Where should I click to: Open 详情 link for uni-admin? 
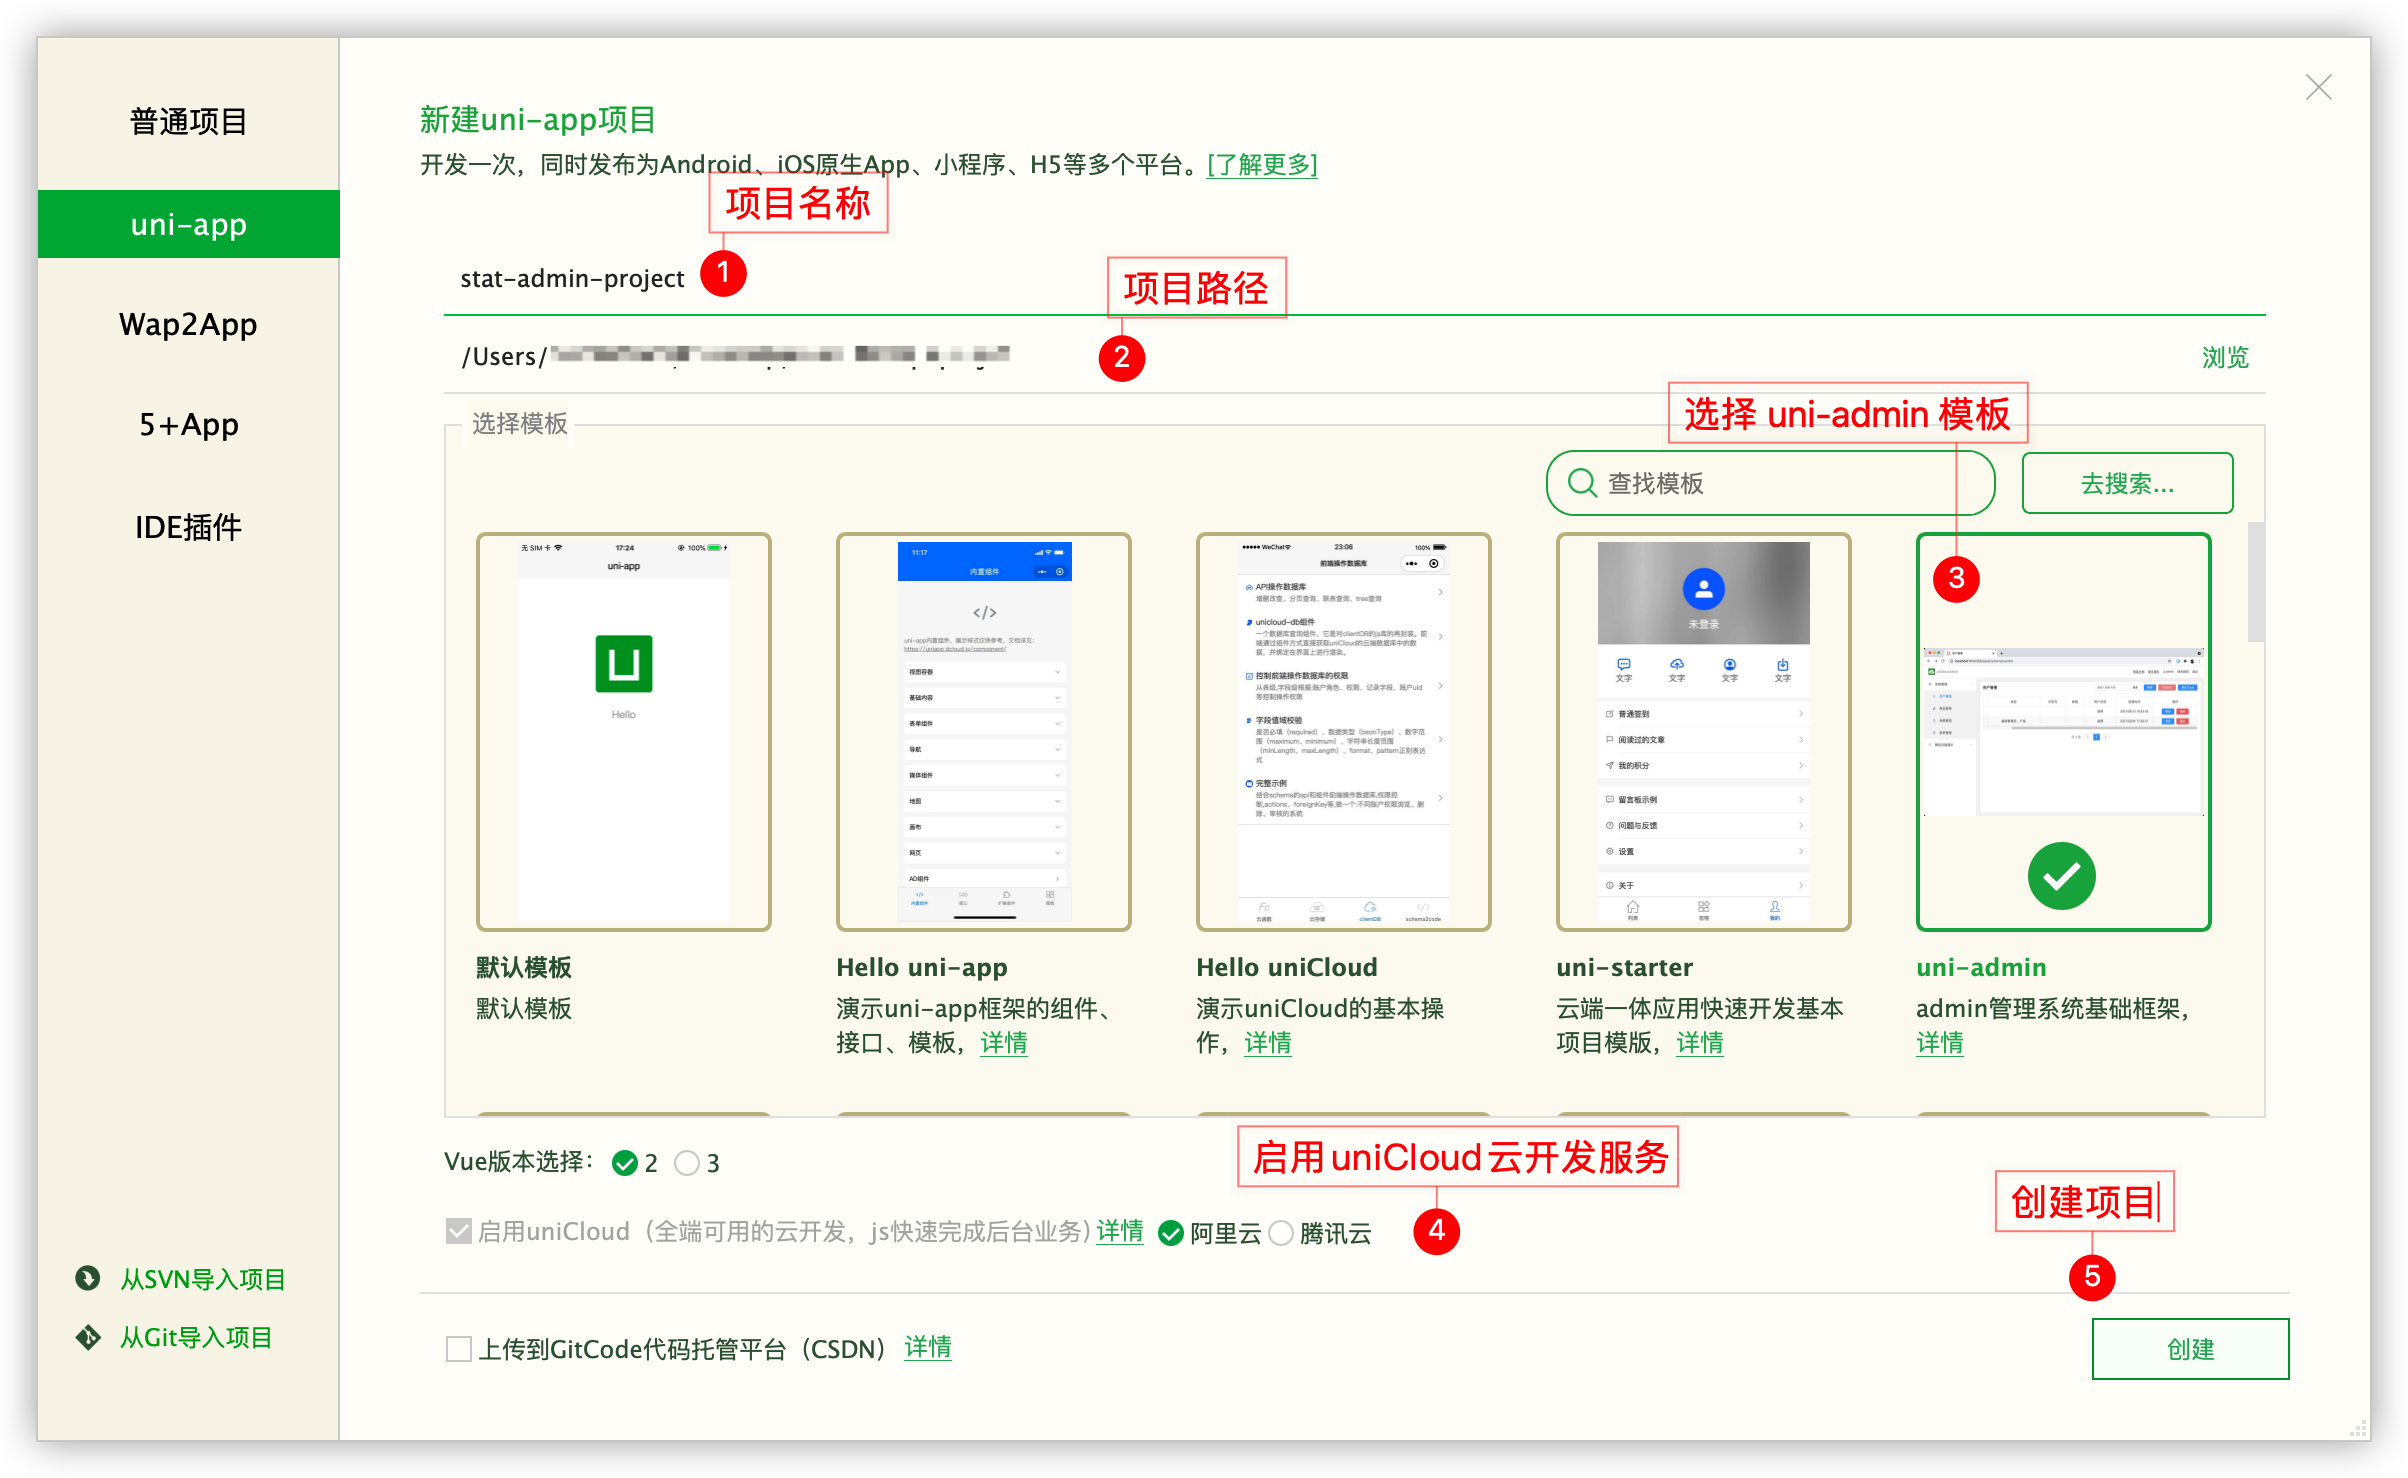[x=1940, y=1043]
